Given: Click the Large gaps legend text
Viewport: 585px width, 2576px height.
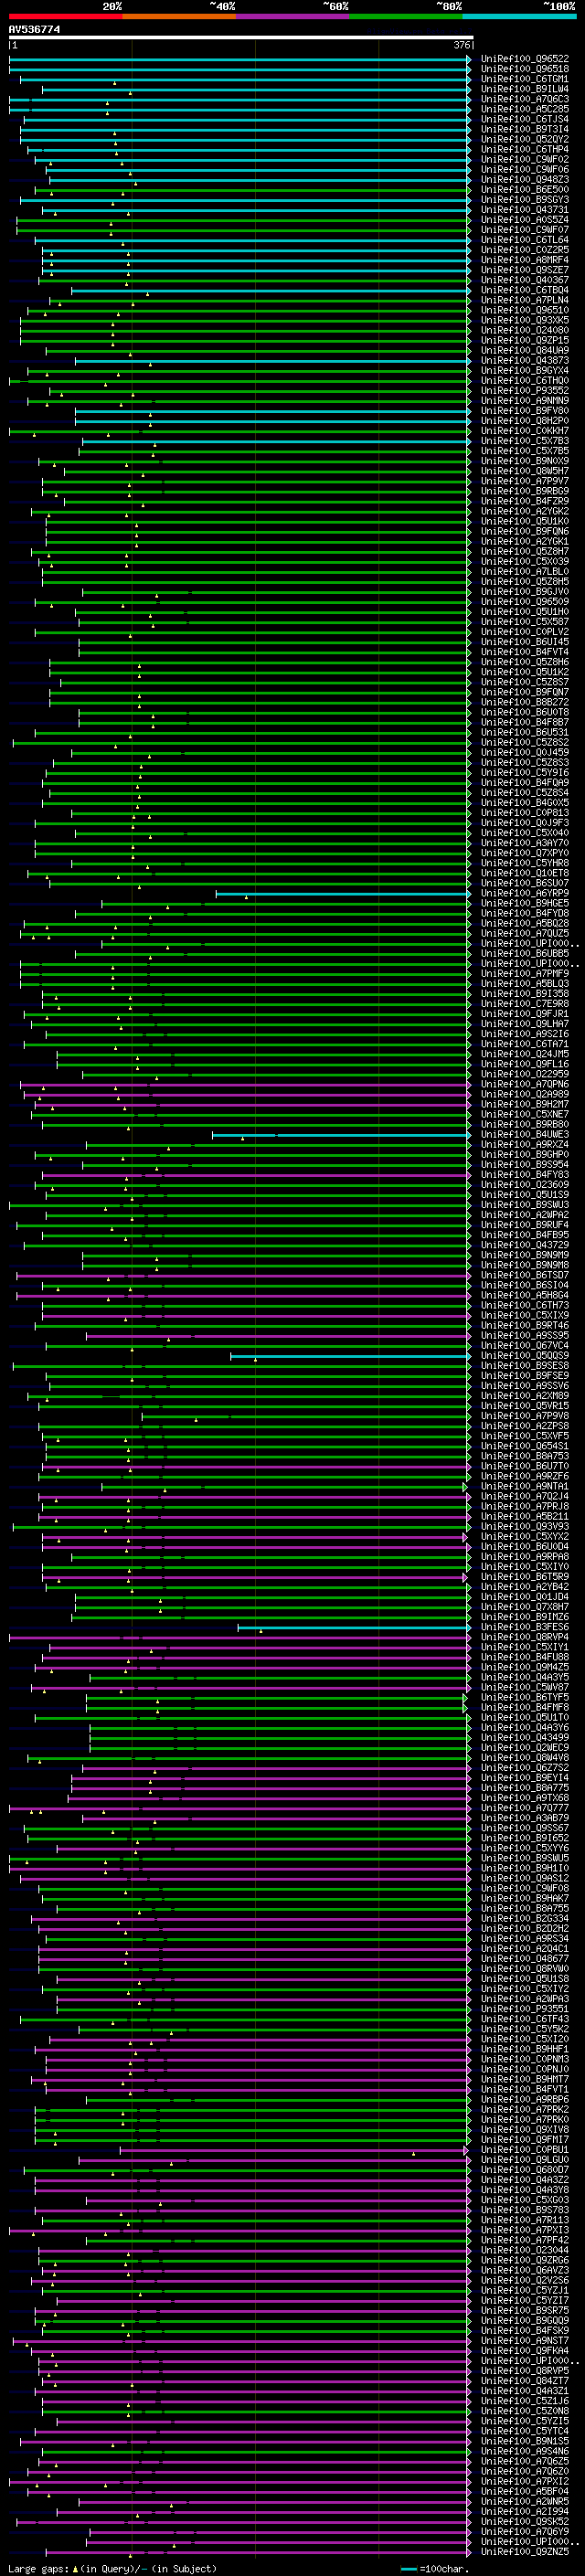Looking at the screenshot, I should (112, 2568).
